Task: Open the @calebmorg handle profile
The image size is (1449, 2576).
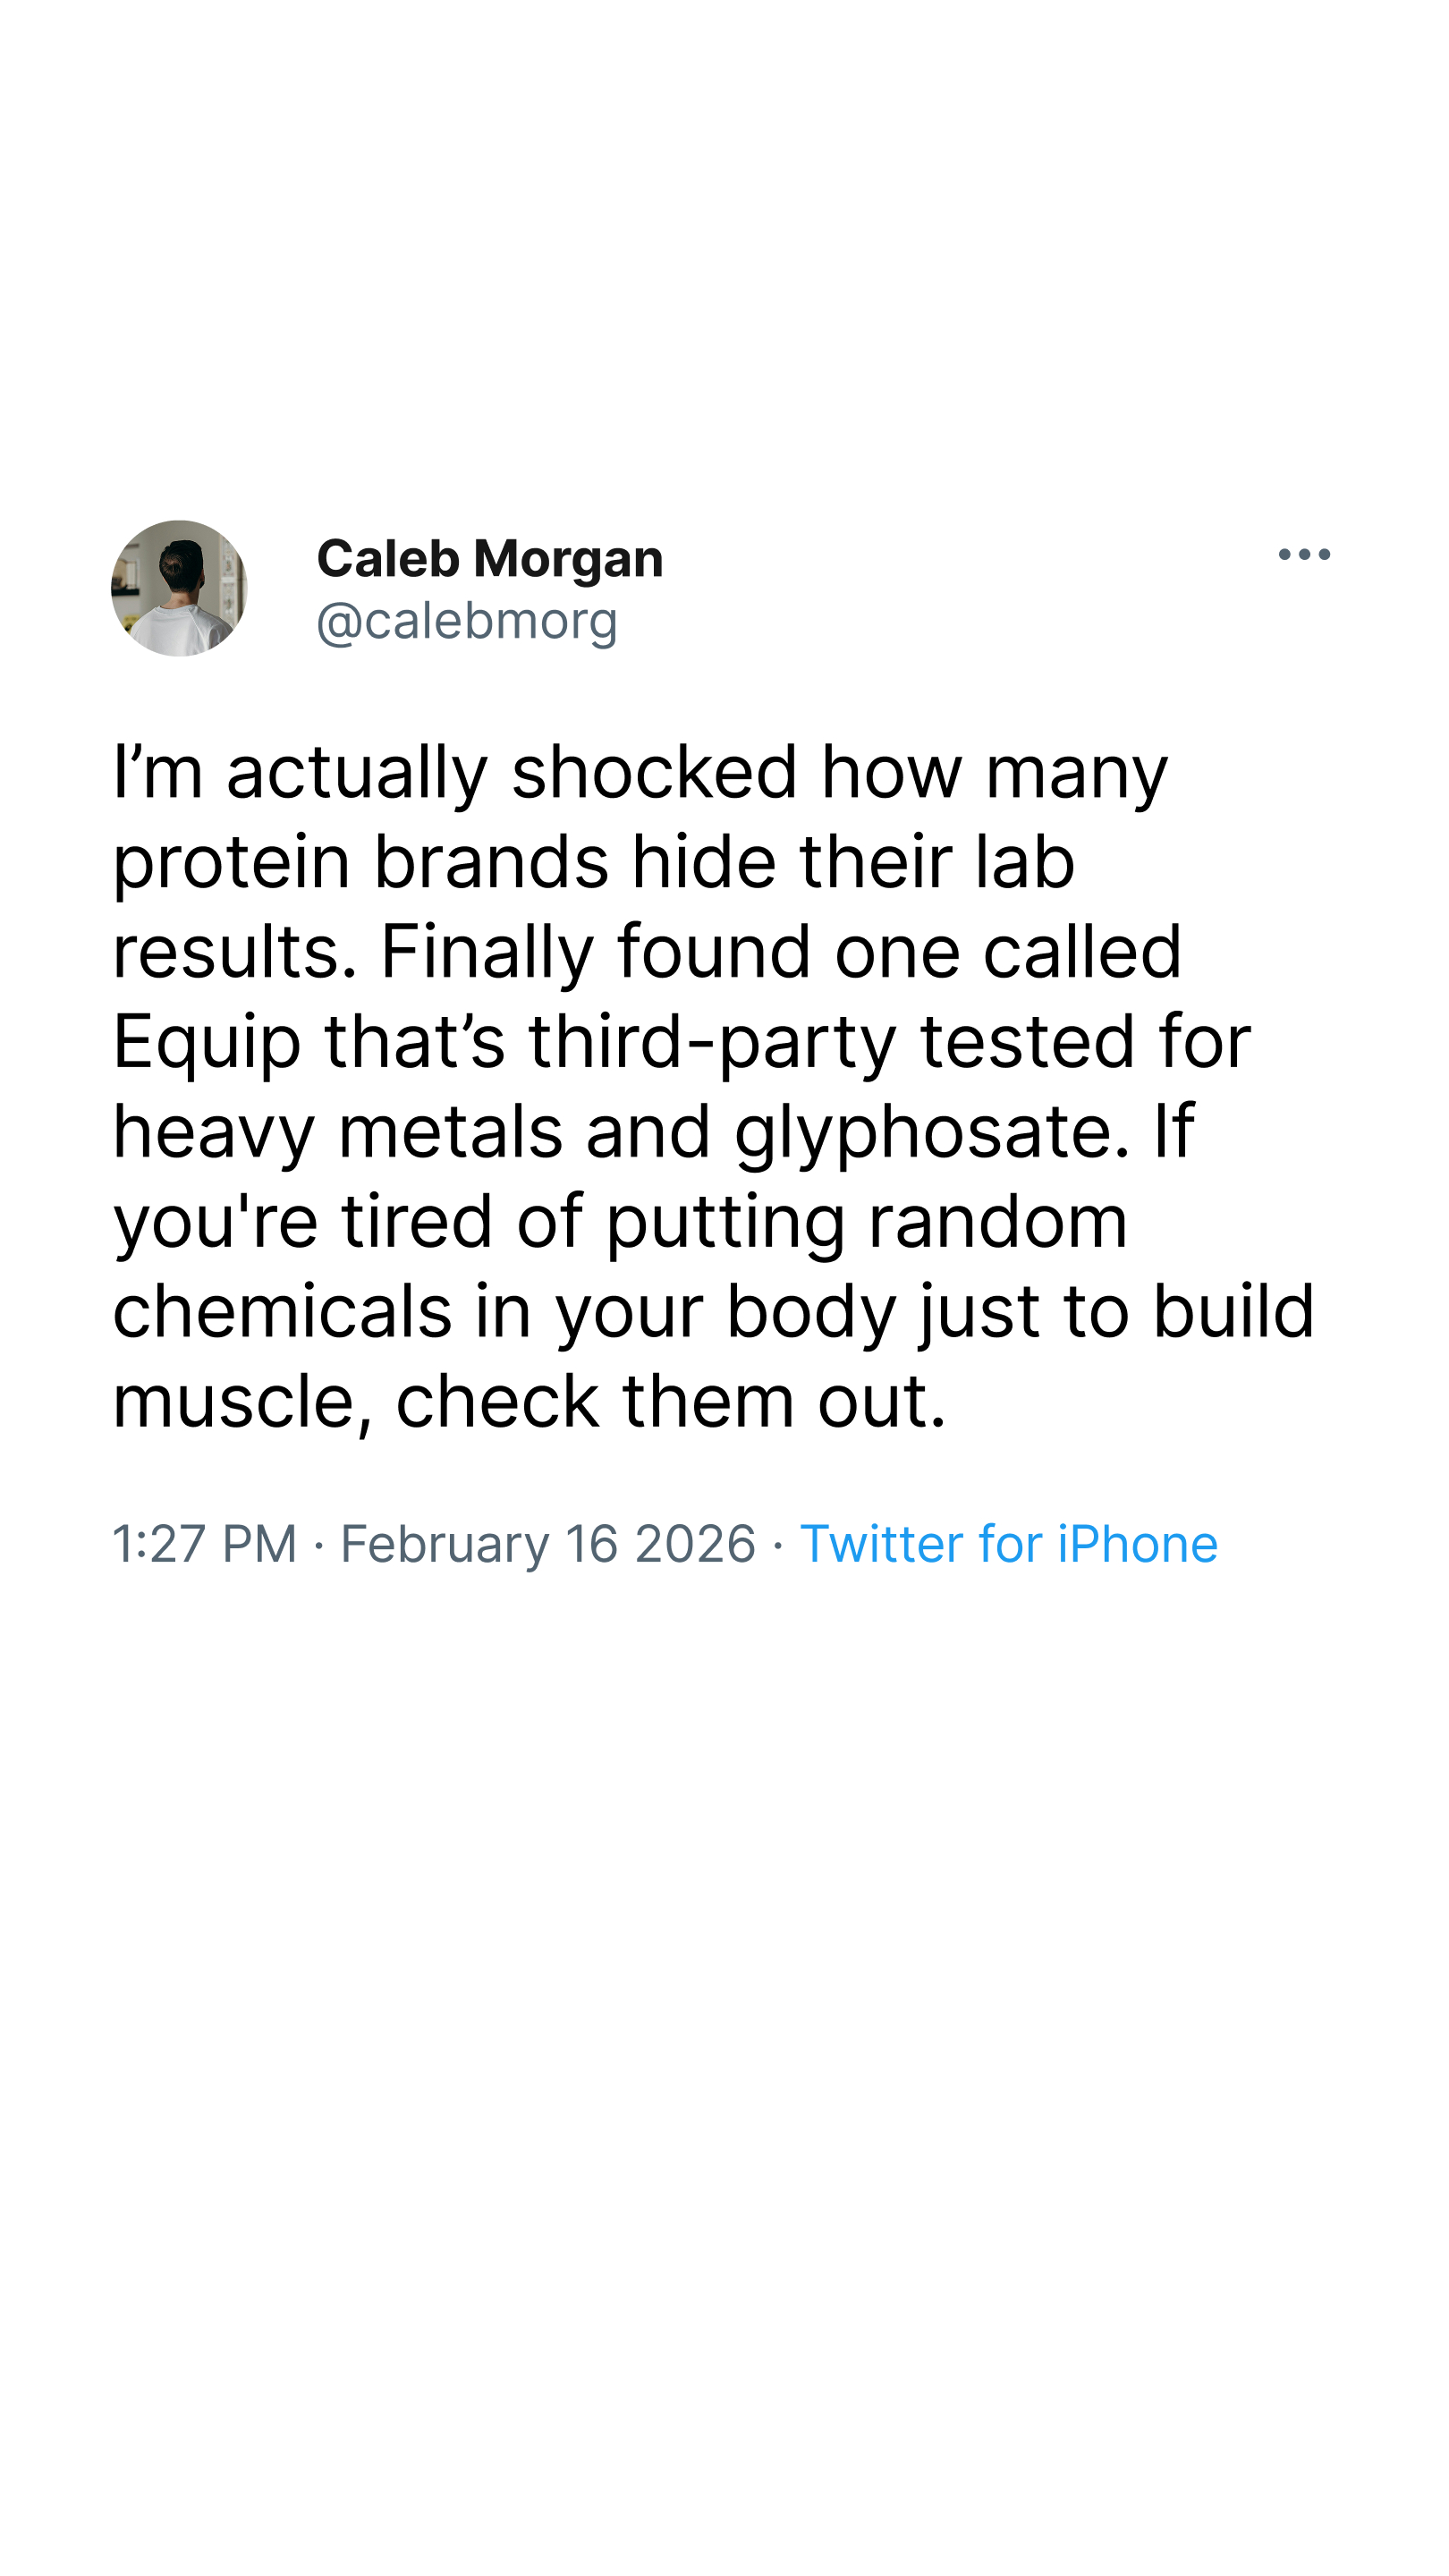Action: coord(467,621)
